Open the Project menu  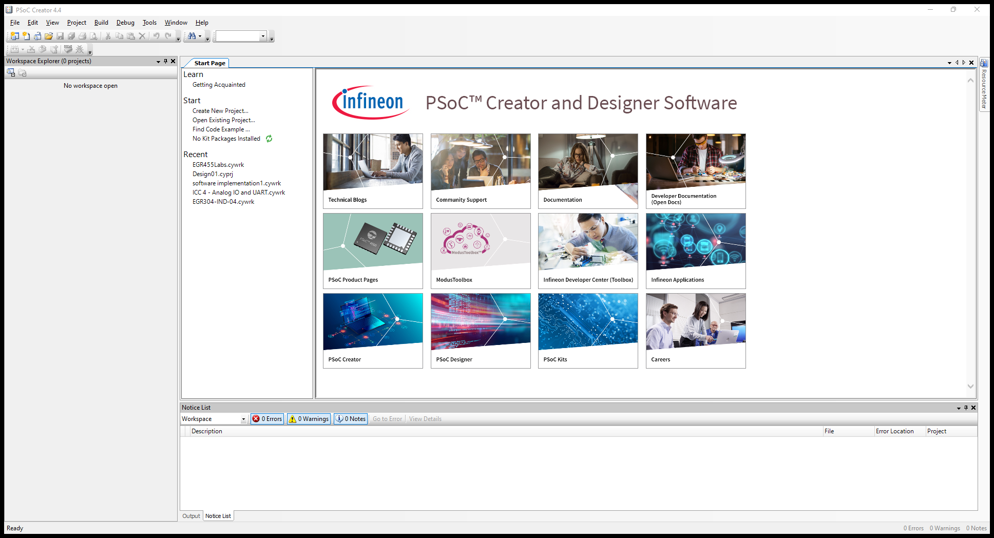77,22
